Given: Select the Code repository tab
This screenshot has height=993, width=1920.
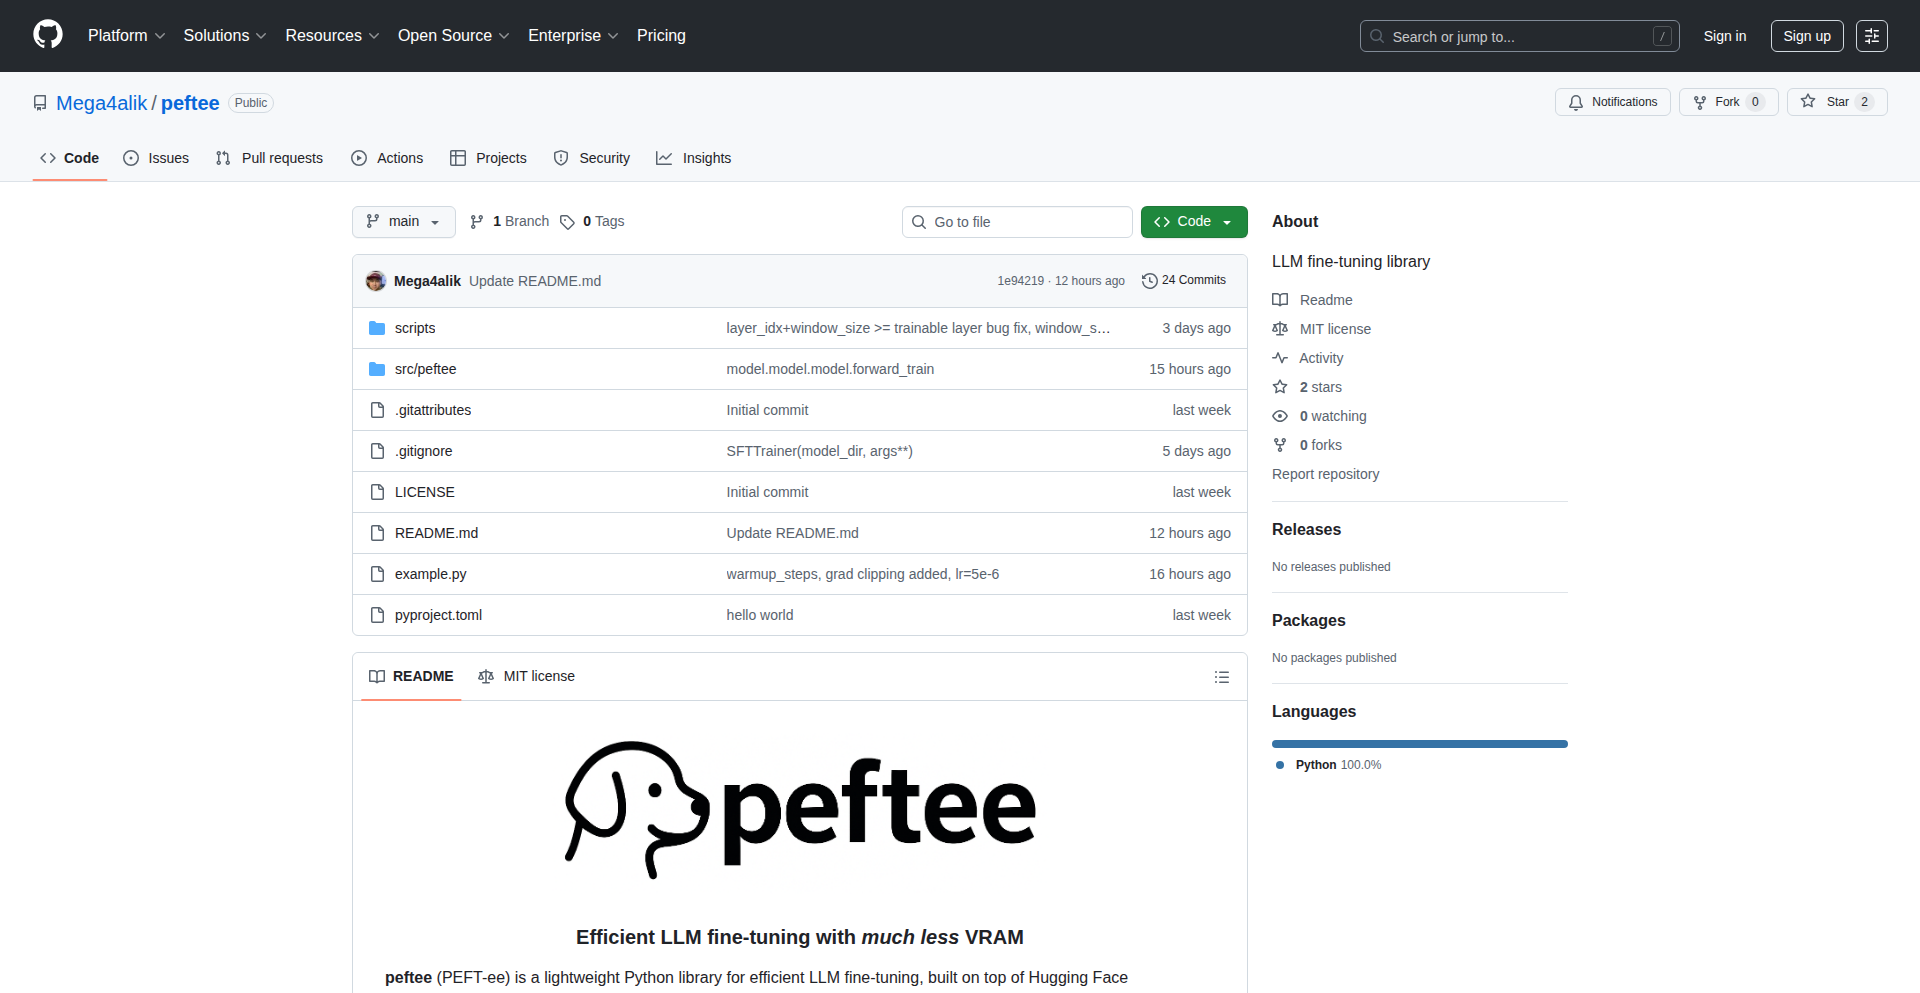Looking at the screenshot, I should (70, 158).
